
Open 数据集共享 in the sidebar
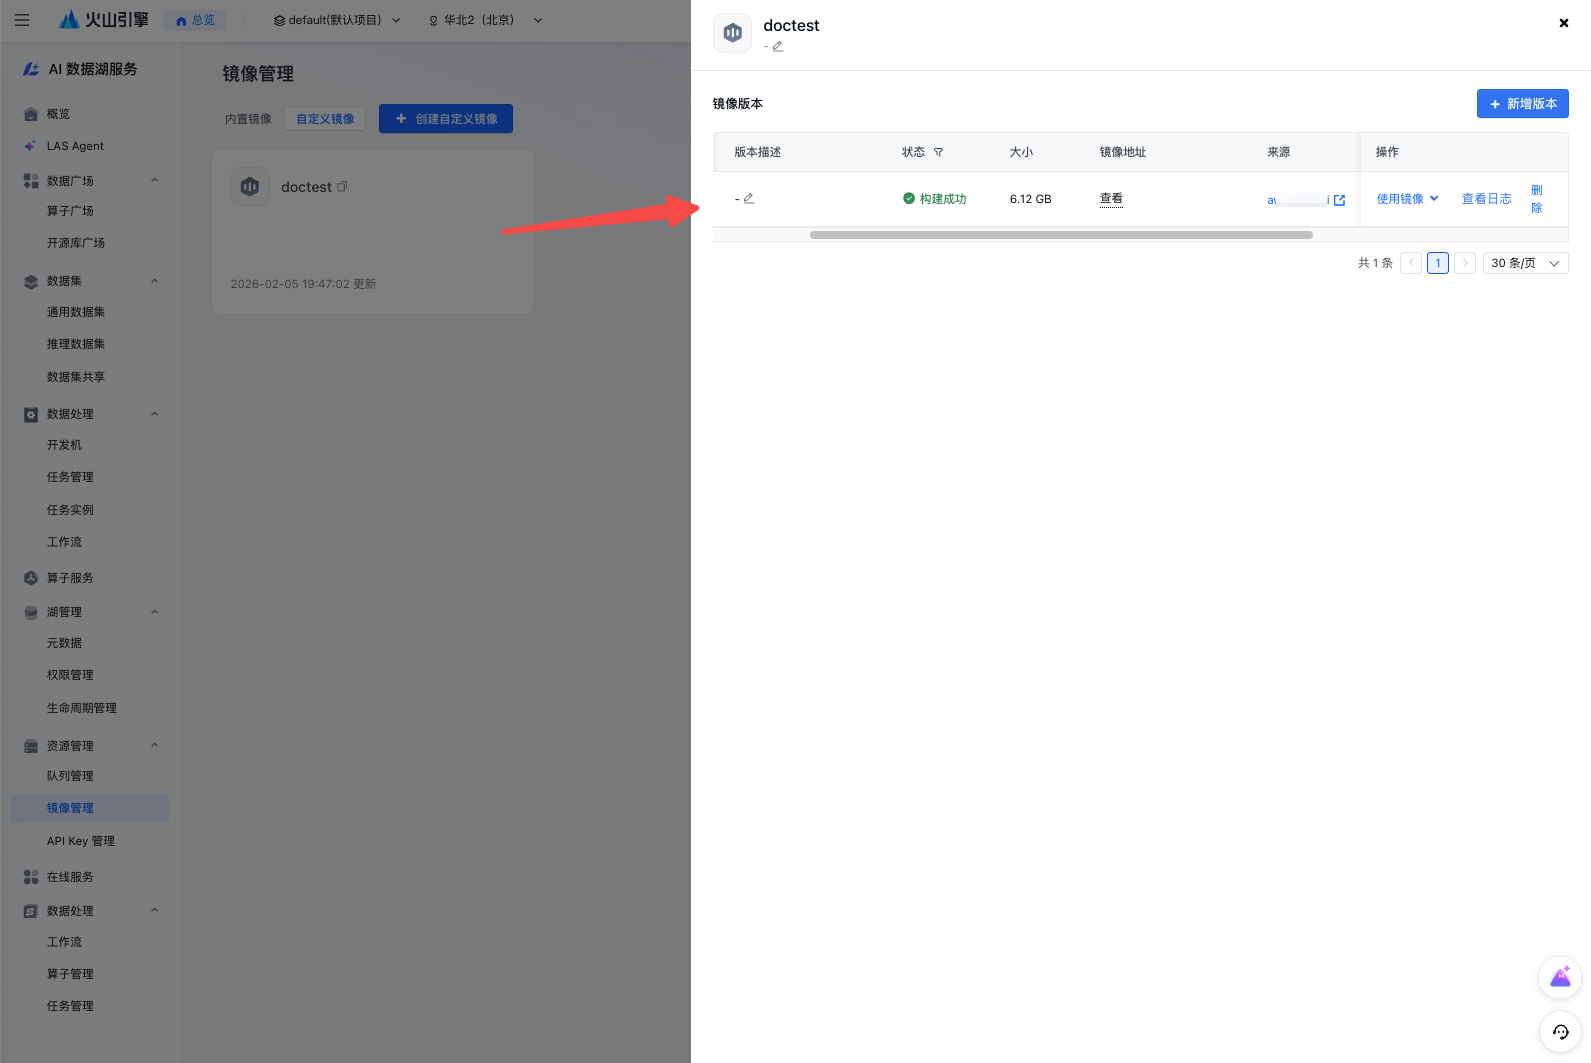(x=76, y=377)
